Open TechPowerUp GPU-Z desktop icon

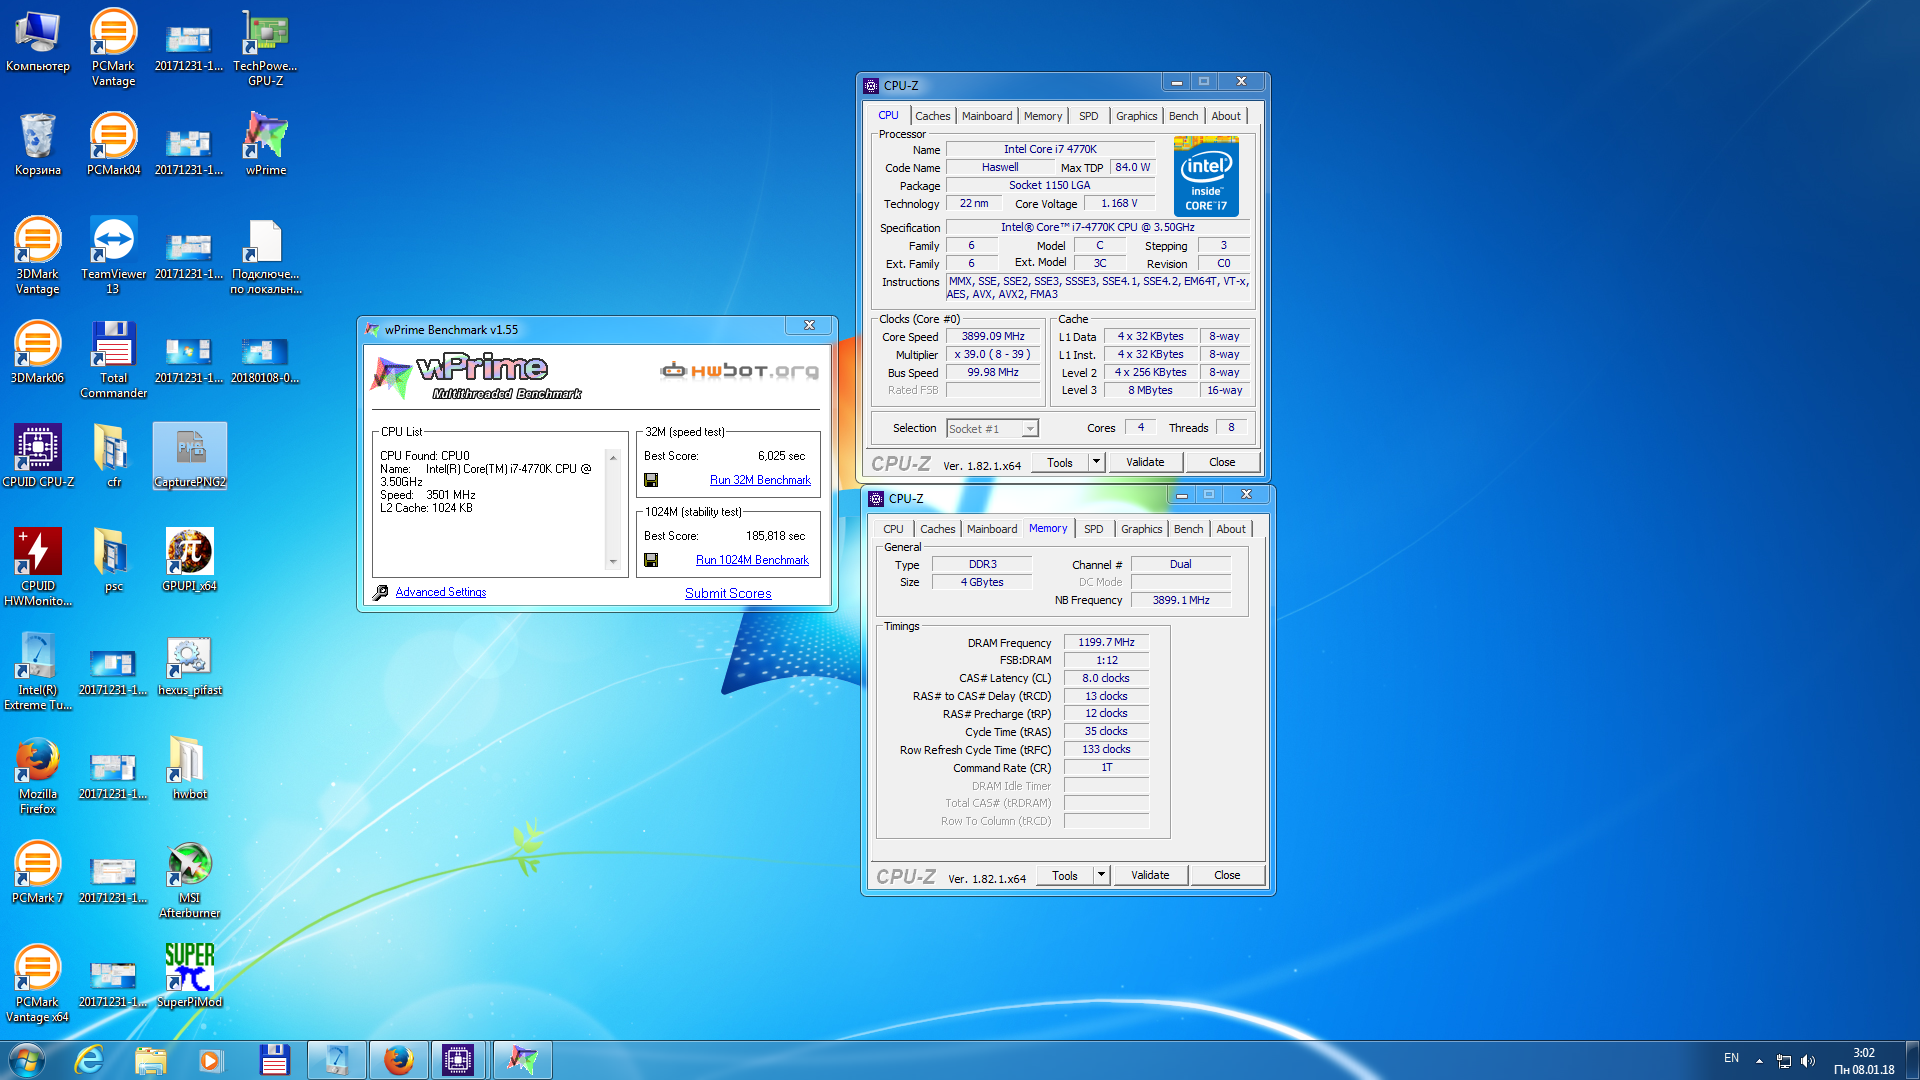265,47
